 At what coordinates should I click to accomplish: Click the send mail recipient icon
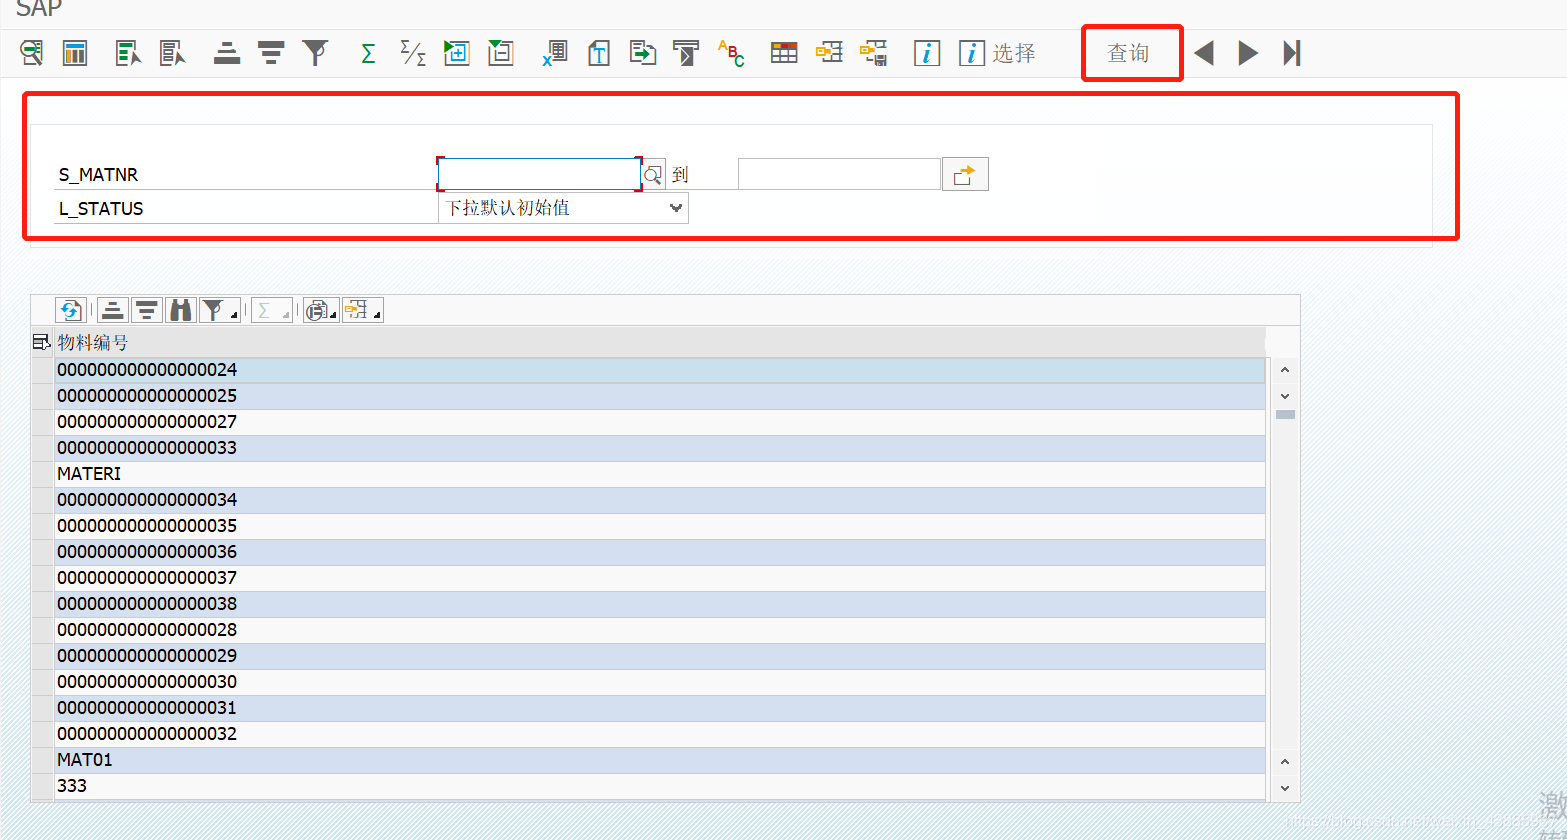click(x=686, y=53)
